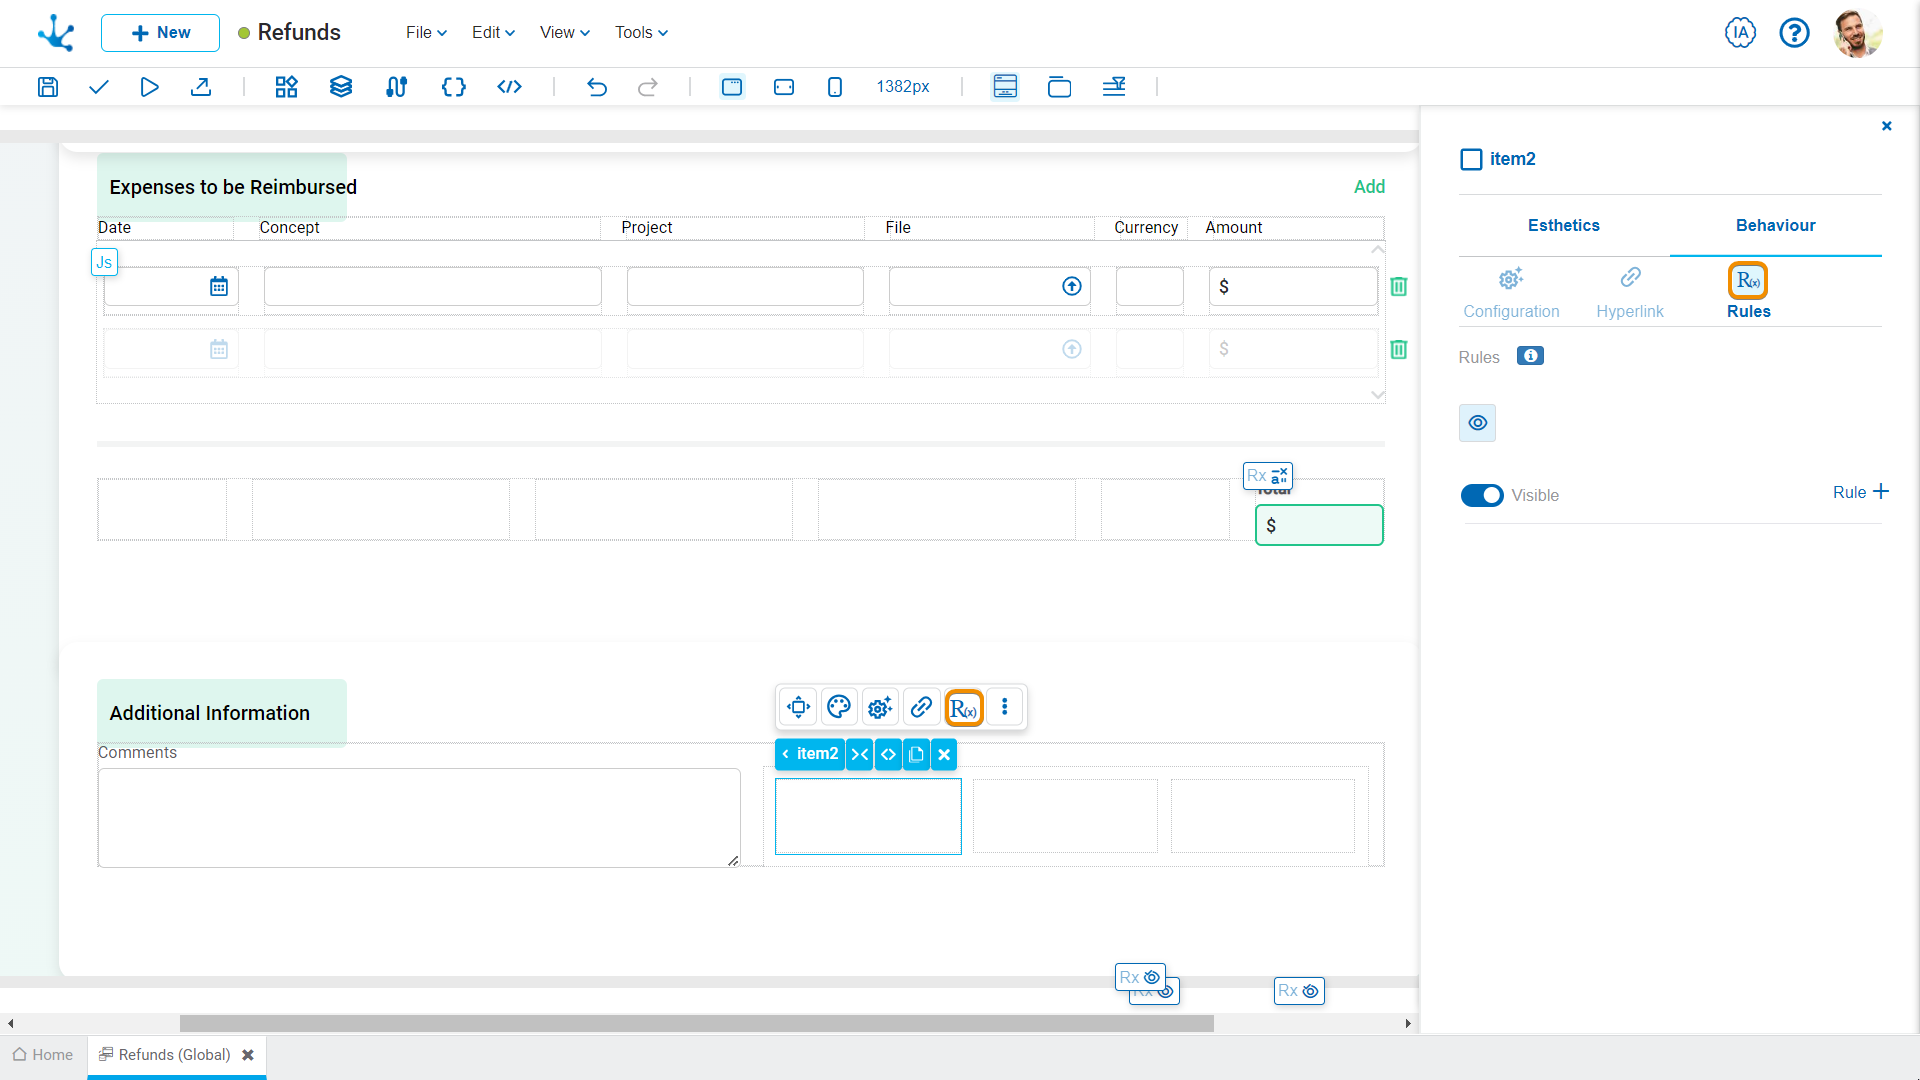Click the Undo arrow icon
The width and height of the screenshot is (1920, 1080).
[597, 87]
